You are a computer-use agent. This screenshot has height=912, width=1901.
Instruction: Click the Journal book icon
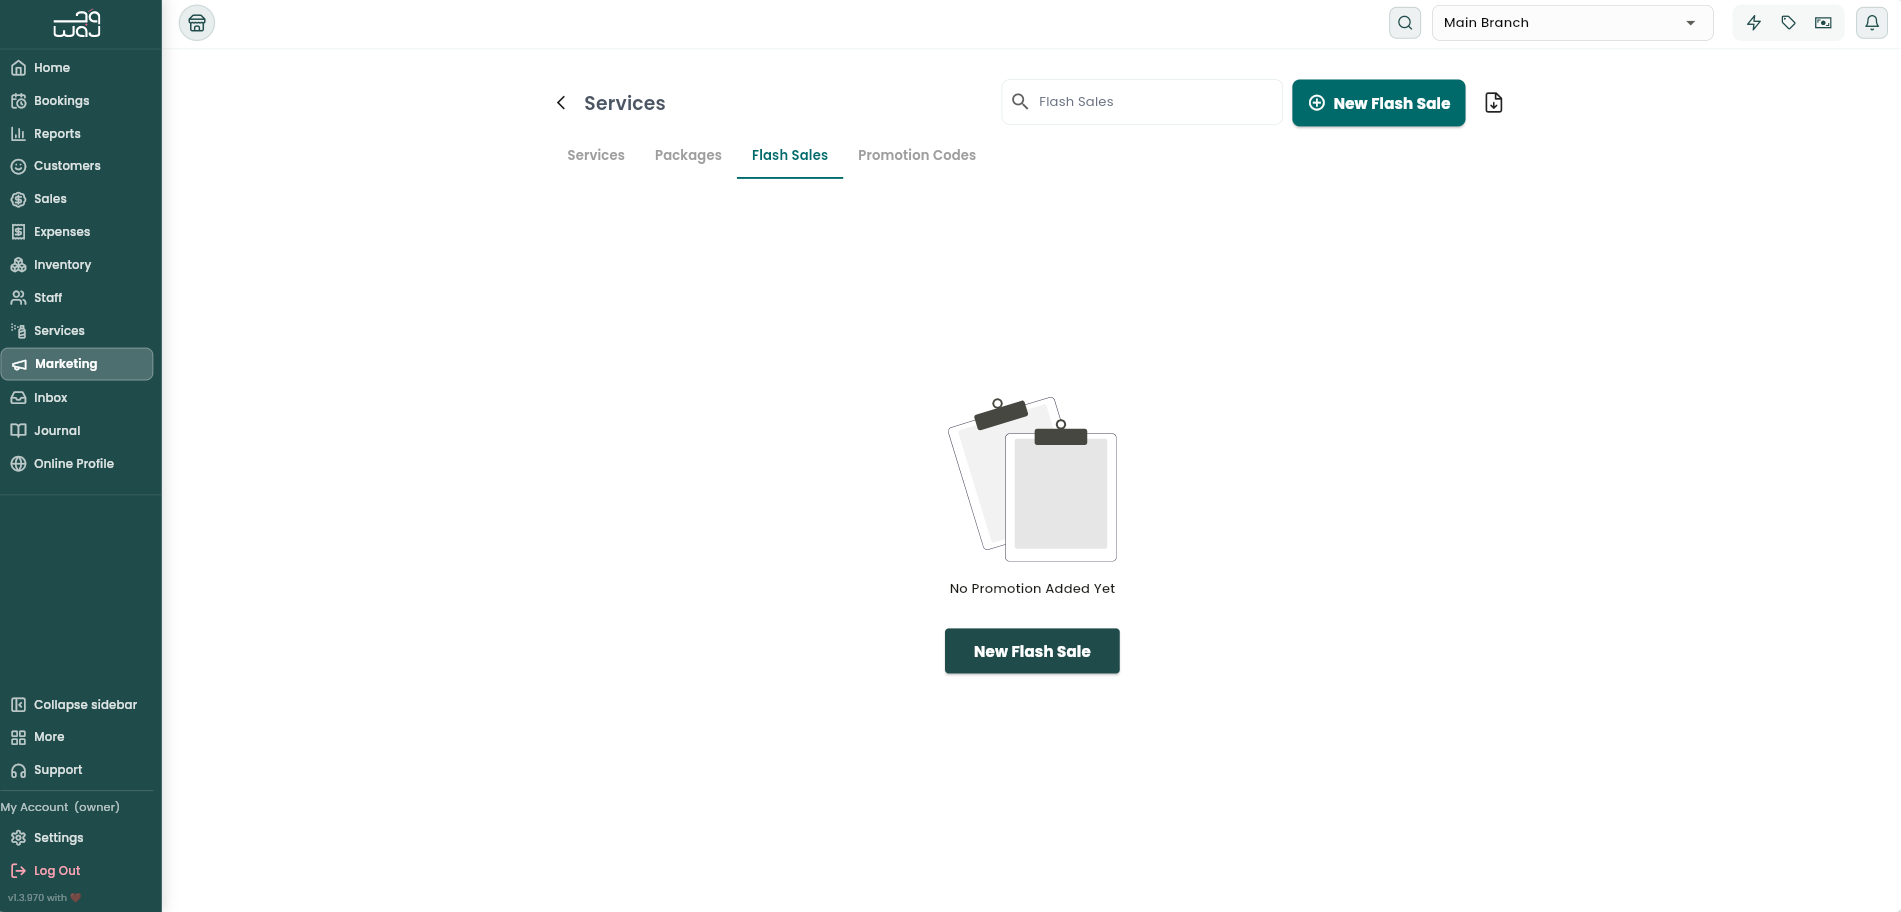coord(18,431)
